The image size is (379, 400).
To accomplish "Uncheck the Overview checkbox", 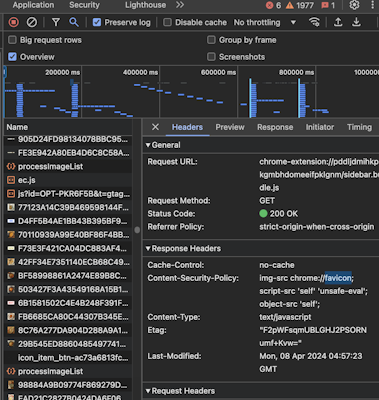I will pyautogui.click(x=12, y=57).
